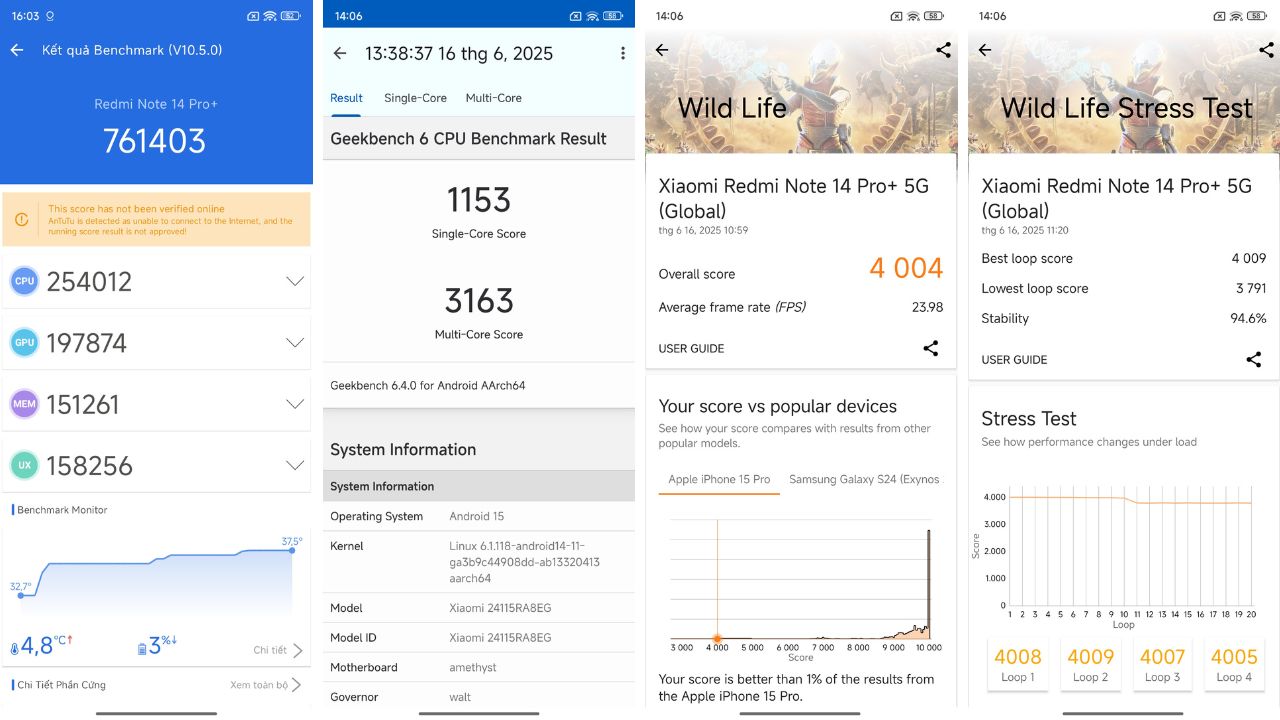Screen dimensions: 1280x720
Task: Tap Wi-Fi icon on Wild Life status bar
Action: 913,16
